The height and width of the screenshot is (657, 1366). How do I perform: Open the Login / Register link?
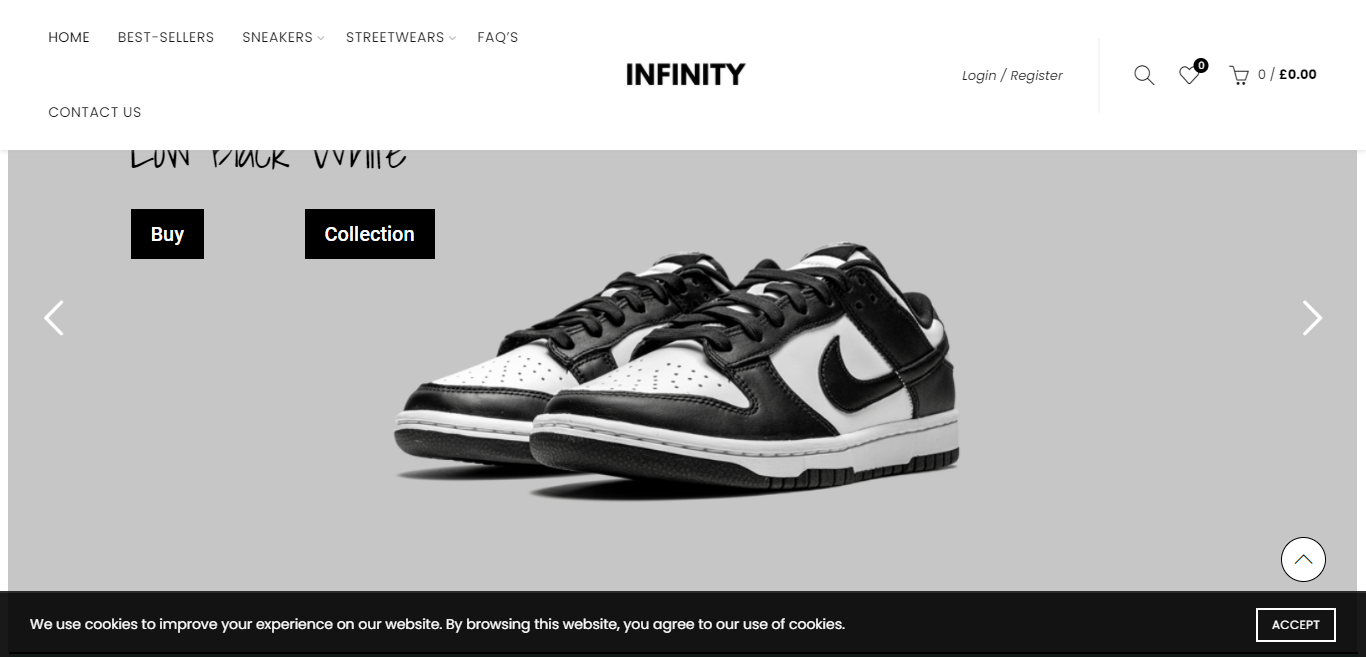[1012, 75]
